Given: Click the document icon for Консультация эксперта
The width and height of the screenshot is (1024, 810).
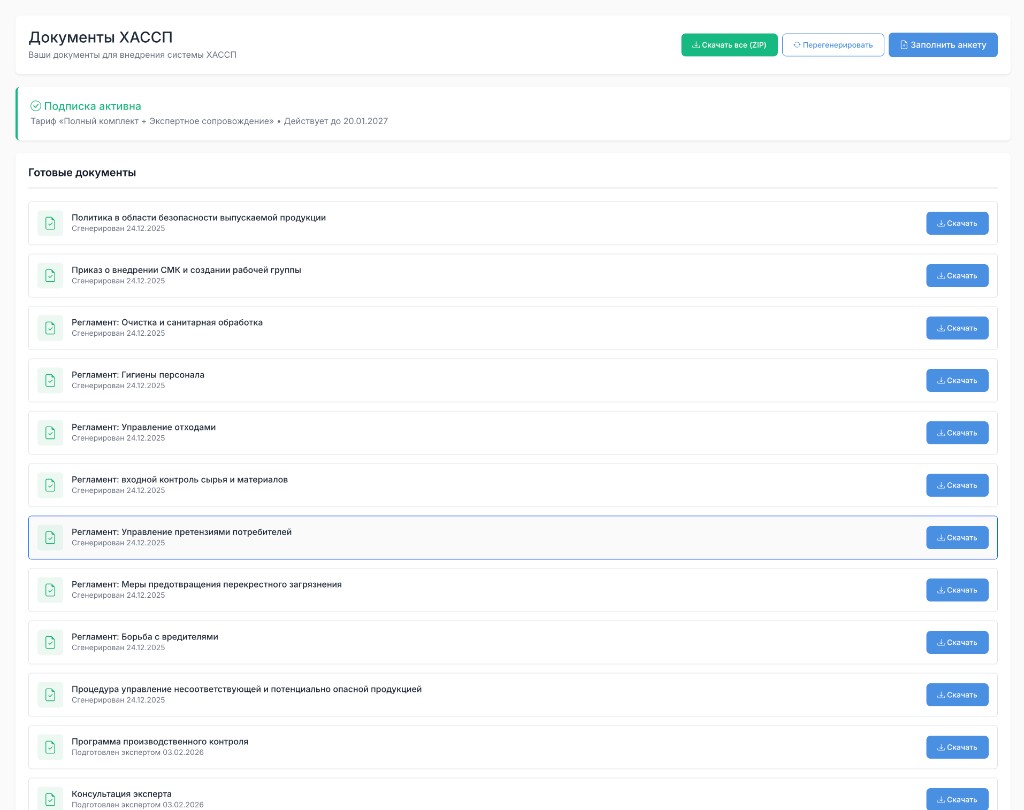Looking at the screenshot, I should pos(50,799).
